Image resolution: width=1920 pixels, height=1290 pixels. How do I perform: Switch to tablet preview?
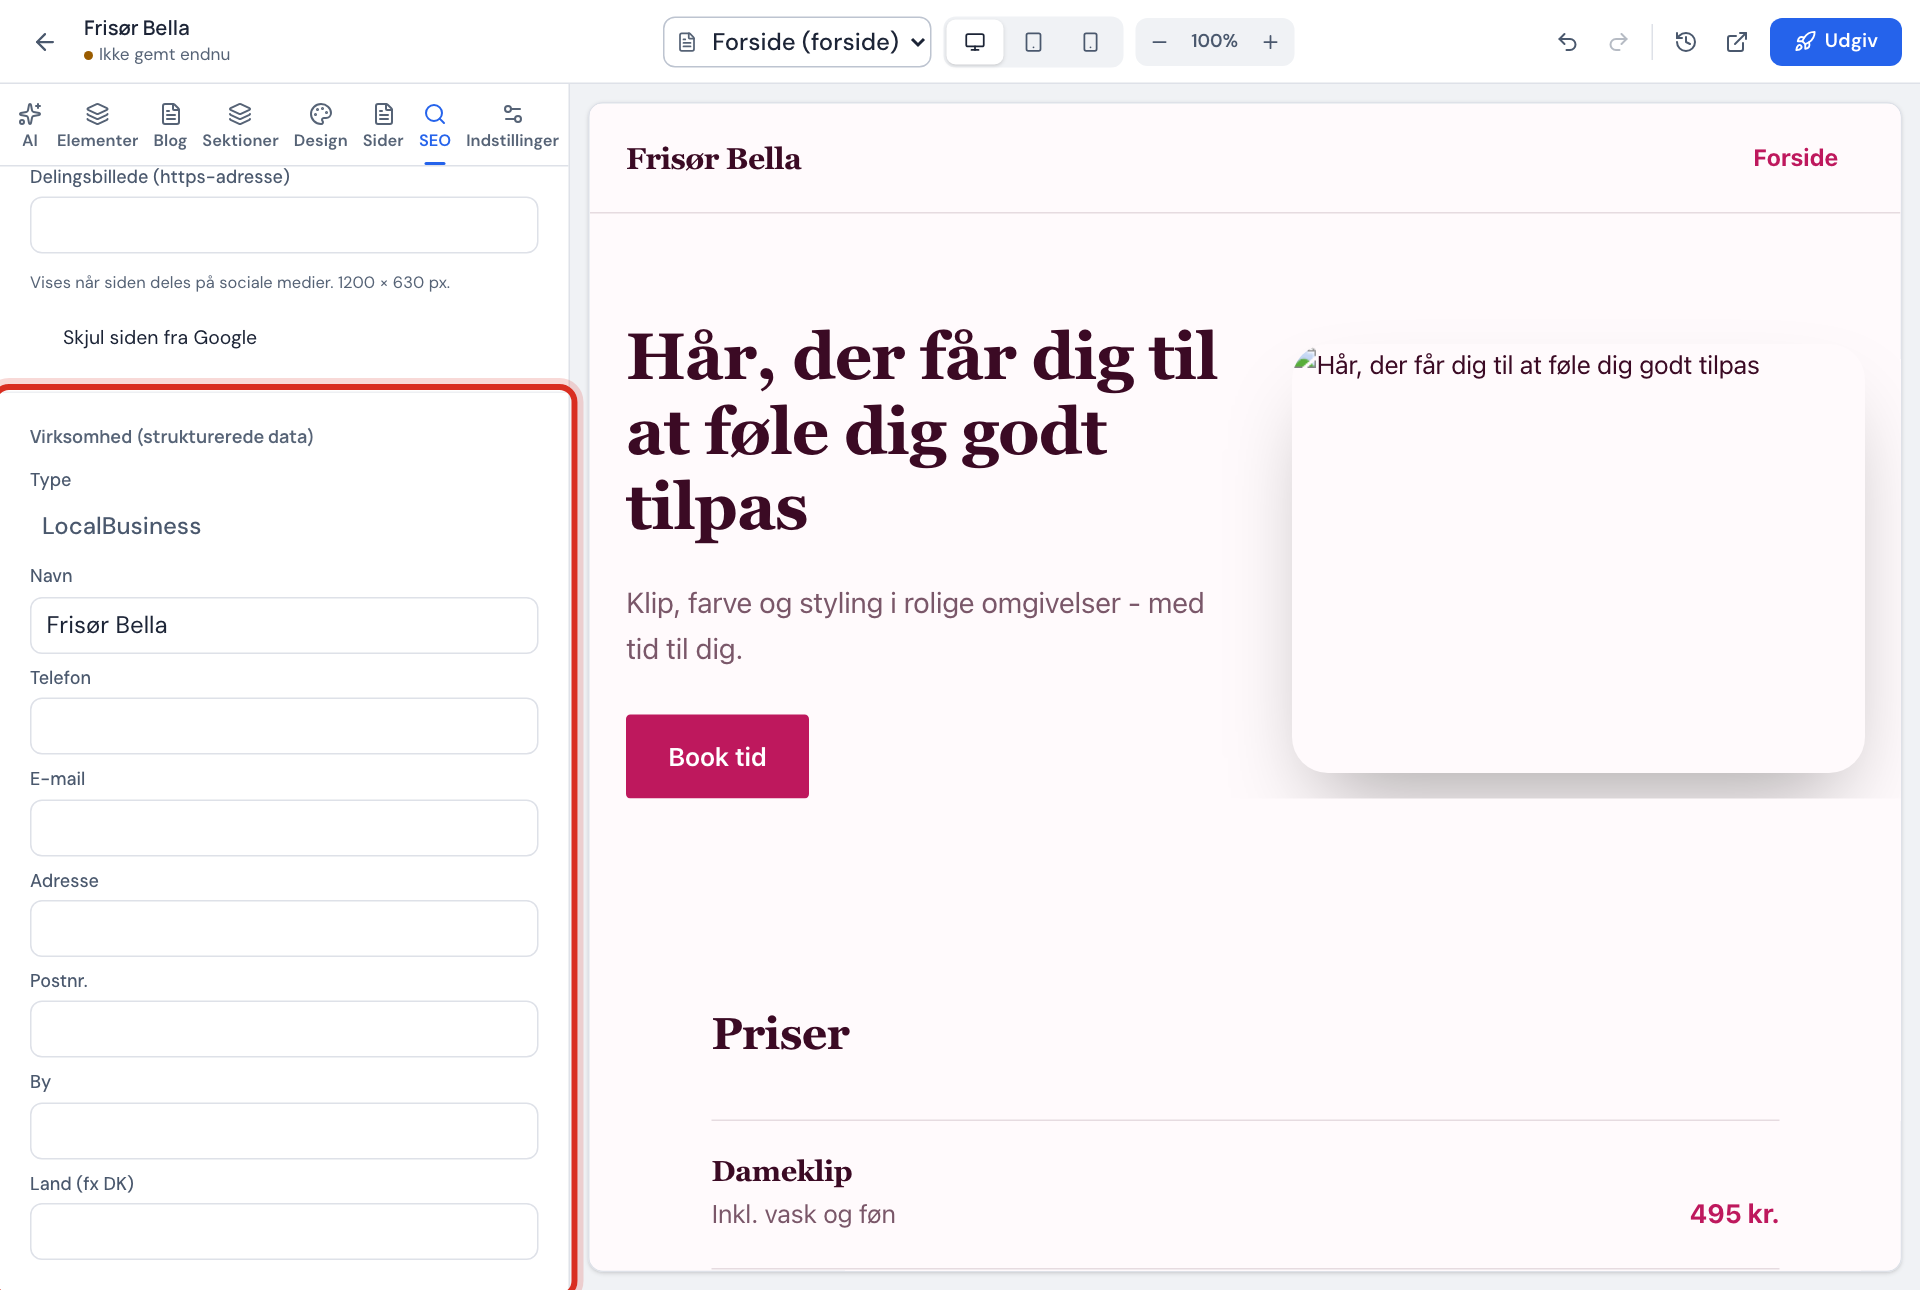point(1033,42)
